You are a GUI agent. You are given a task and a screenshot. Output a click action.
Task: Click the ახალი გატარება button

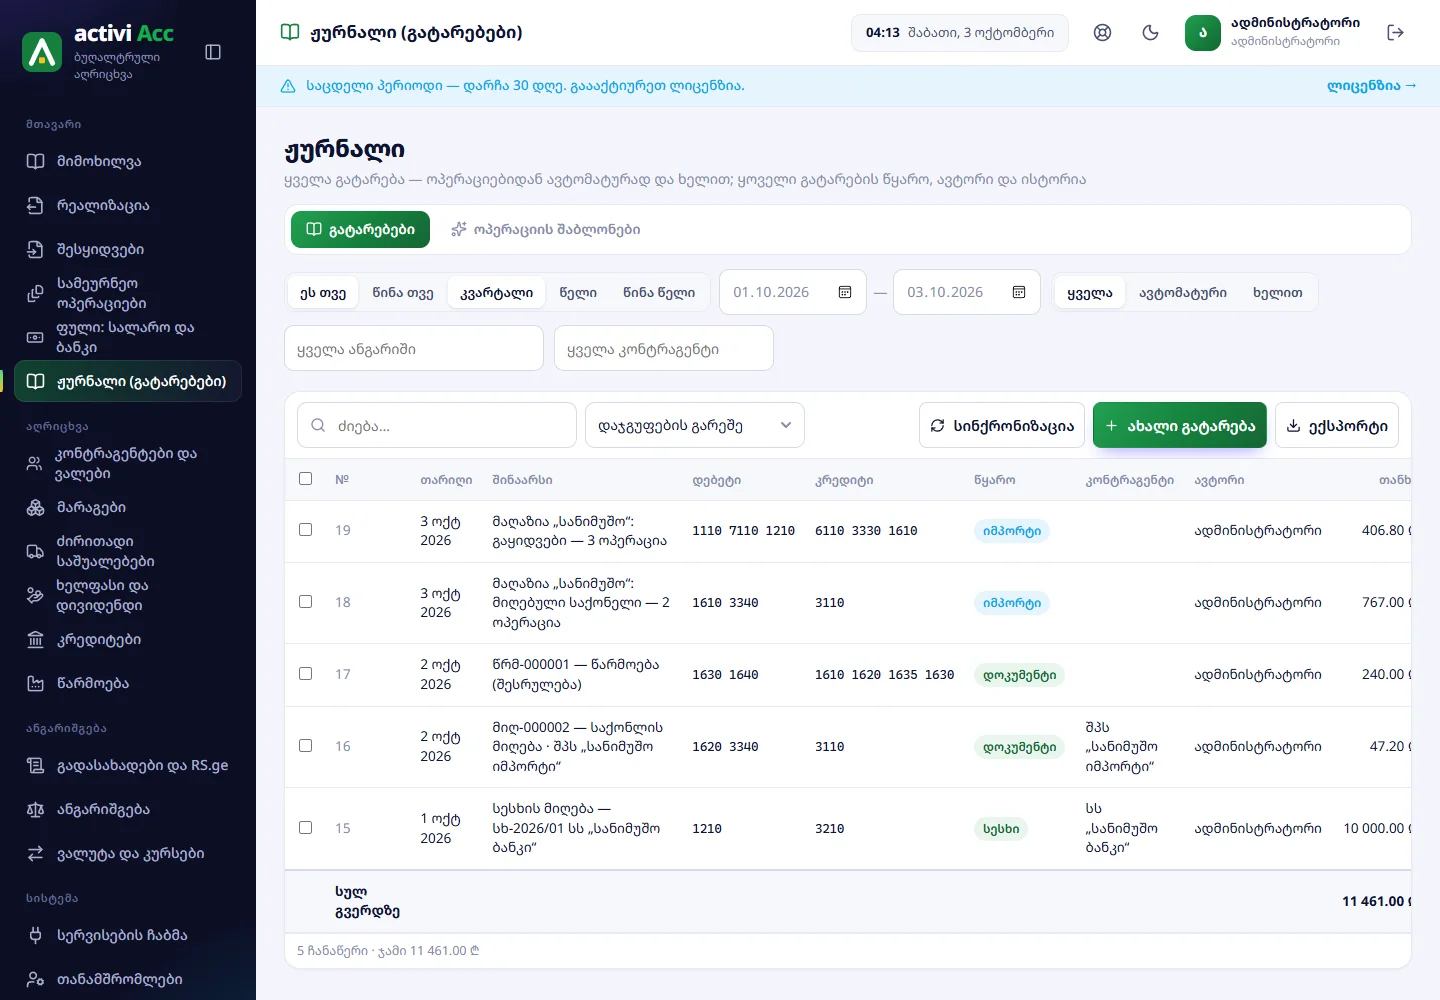point(1180,426)
